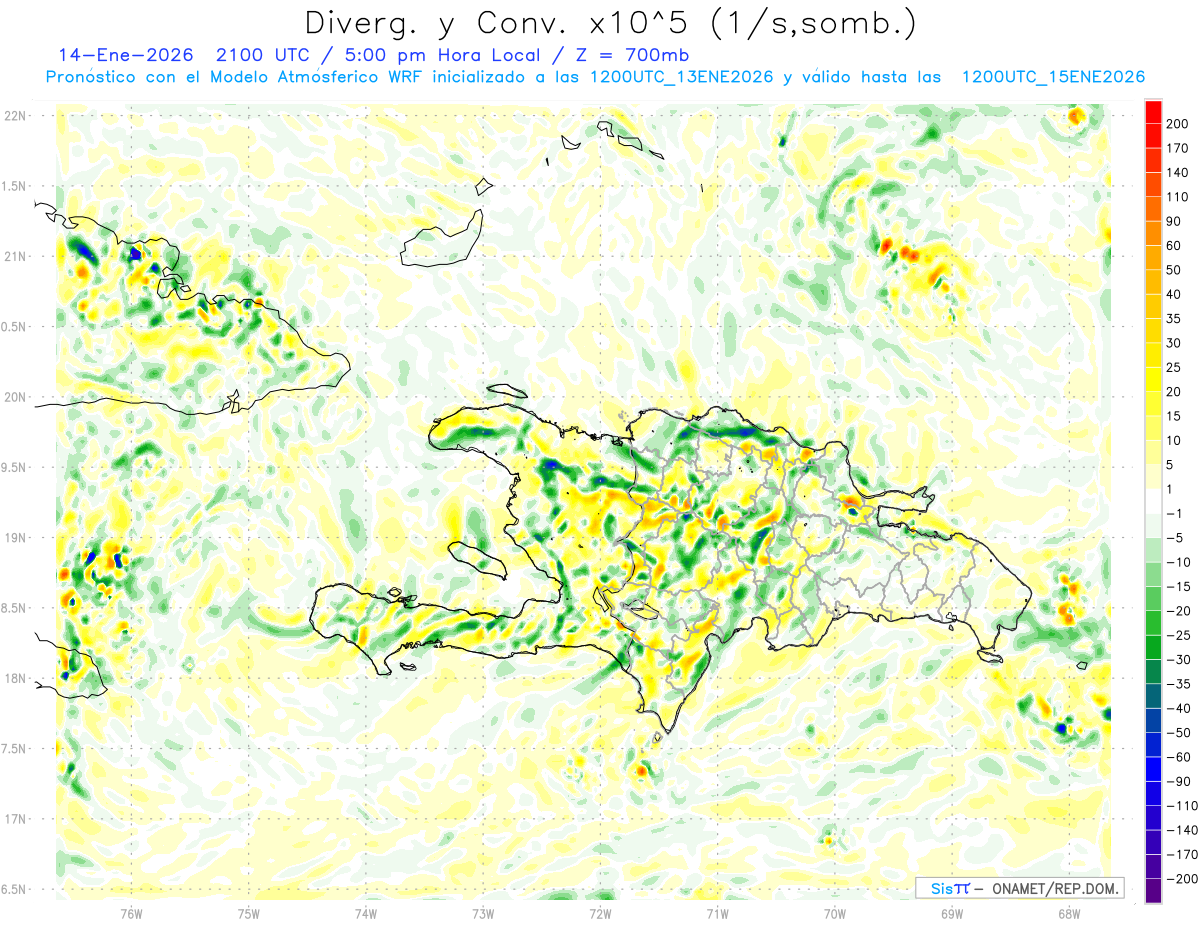The height and width of the screenshot is (927, 1200).
Task: Click the '1200UTC_15ENE2026' valid-until time
Action: [x=1053, y=77]
